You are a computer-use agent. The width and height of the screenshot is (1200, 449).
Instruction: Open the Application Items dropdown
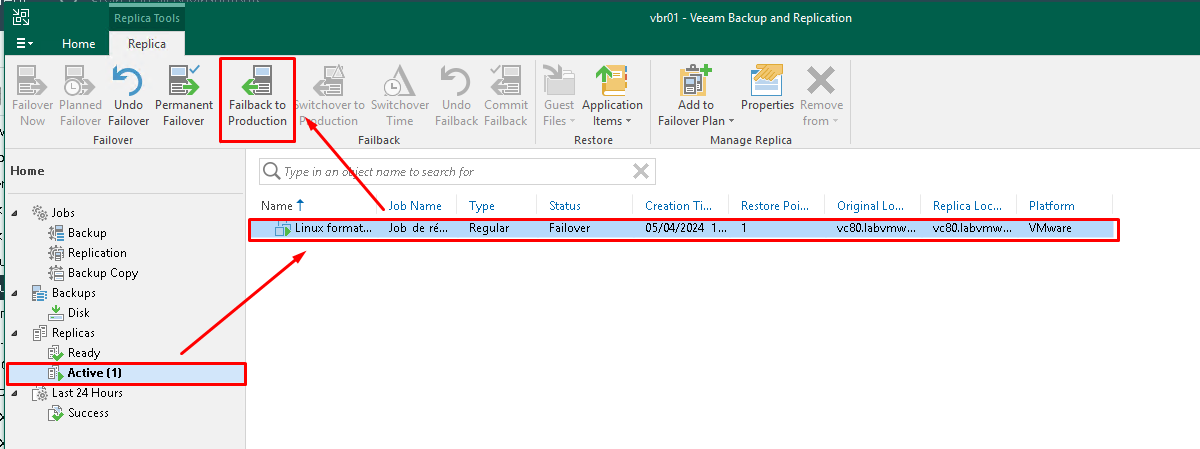[612, 96]
